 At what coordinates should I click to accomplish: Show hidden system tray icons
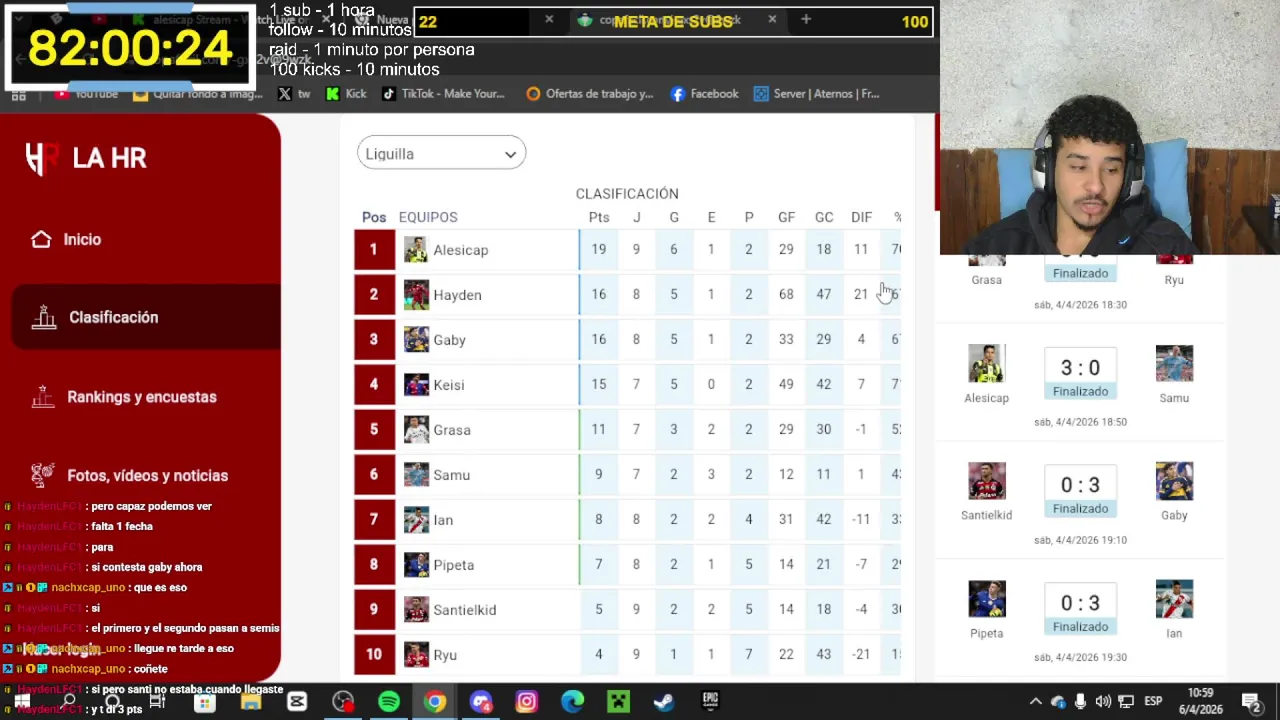(1036, 702)
